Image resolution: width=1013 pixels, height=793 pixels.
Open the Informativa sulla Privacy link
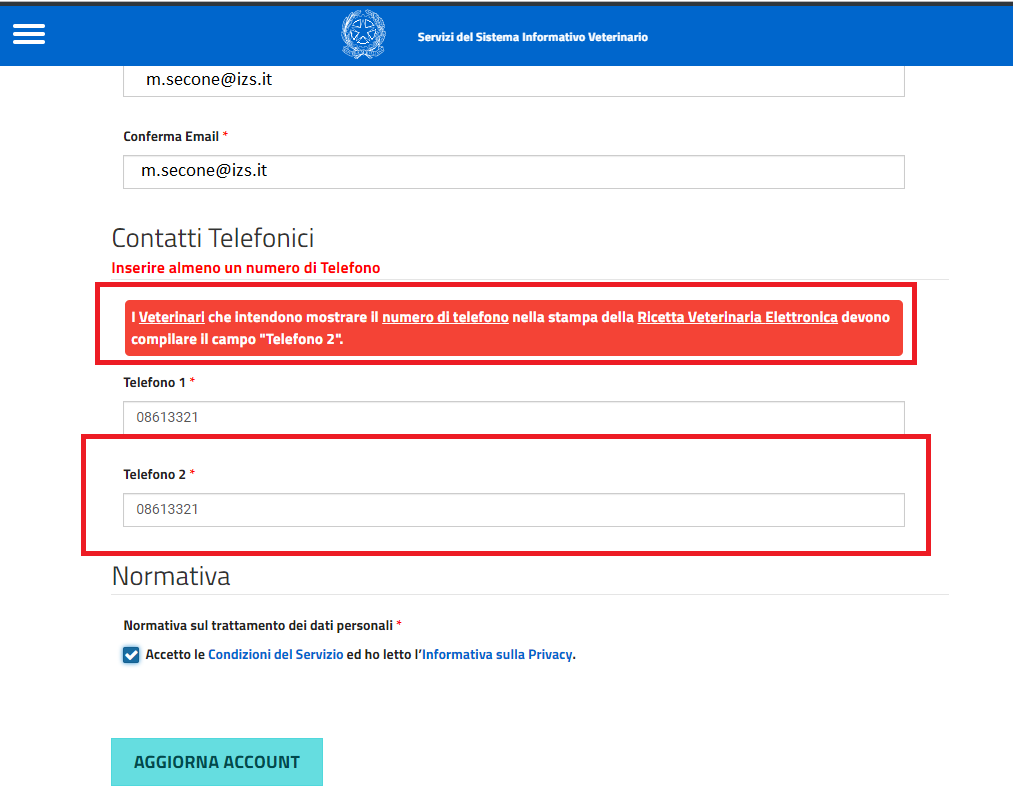[497, 655]
